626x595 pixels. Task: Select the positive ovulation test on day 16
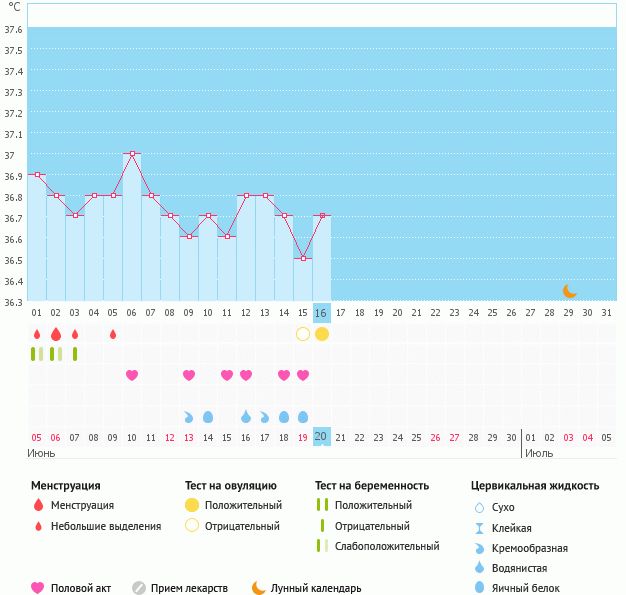322,333
